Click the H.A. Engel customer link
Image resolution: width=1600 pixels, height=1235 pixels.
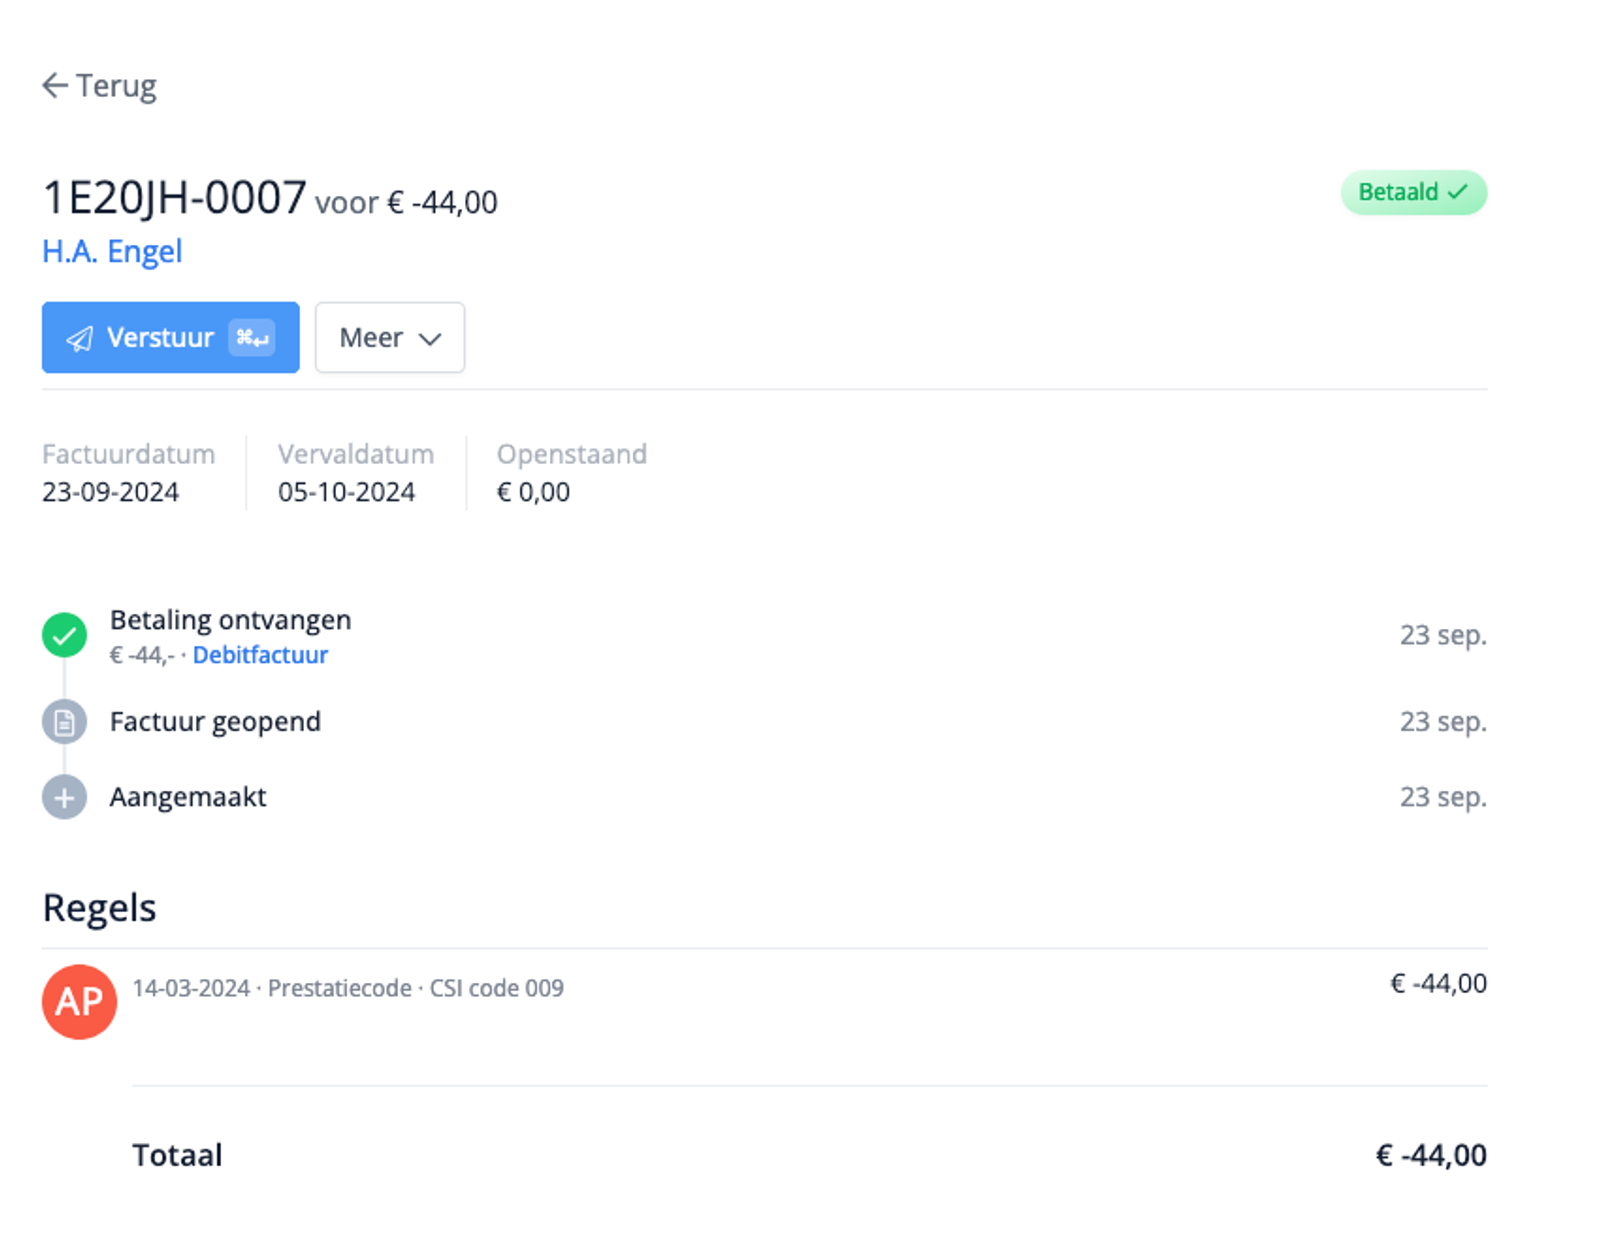point(111,251)
